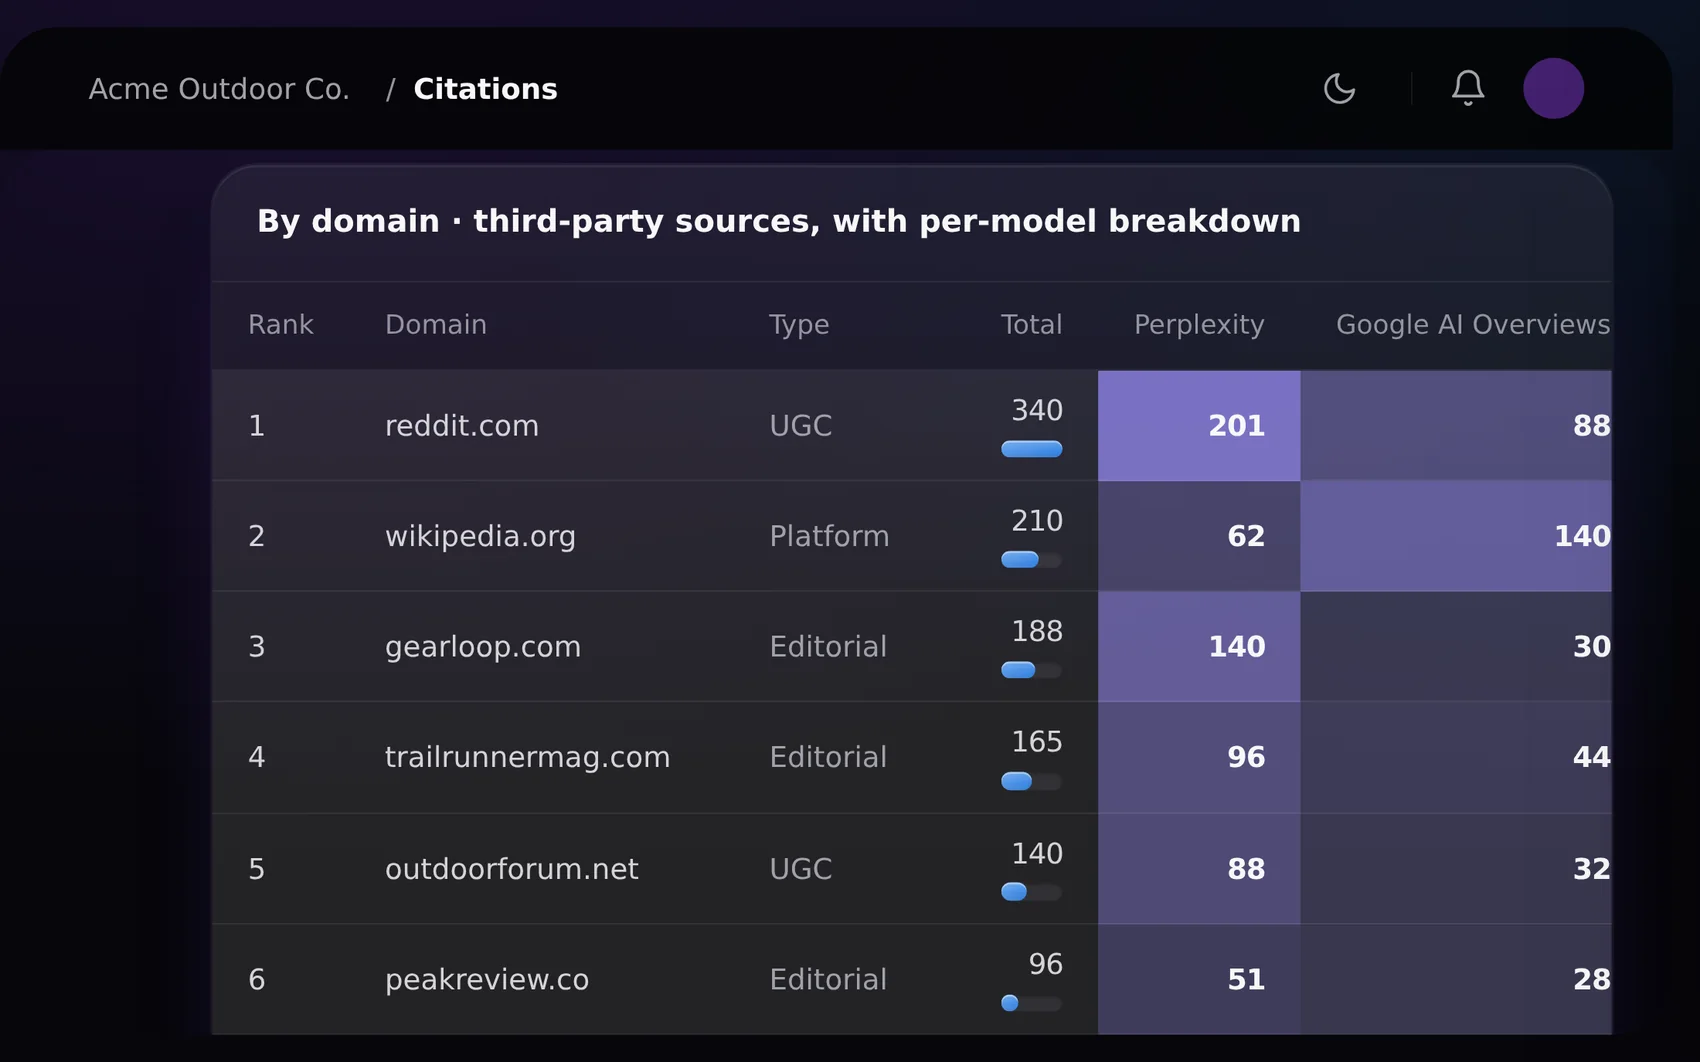Click the Citations breadcrumb title
Screen dimensions: 1700x1062
(x=485, y=89)
